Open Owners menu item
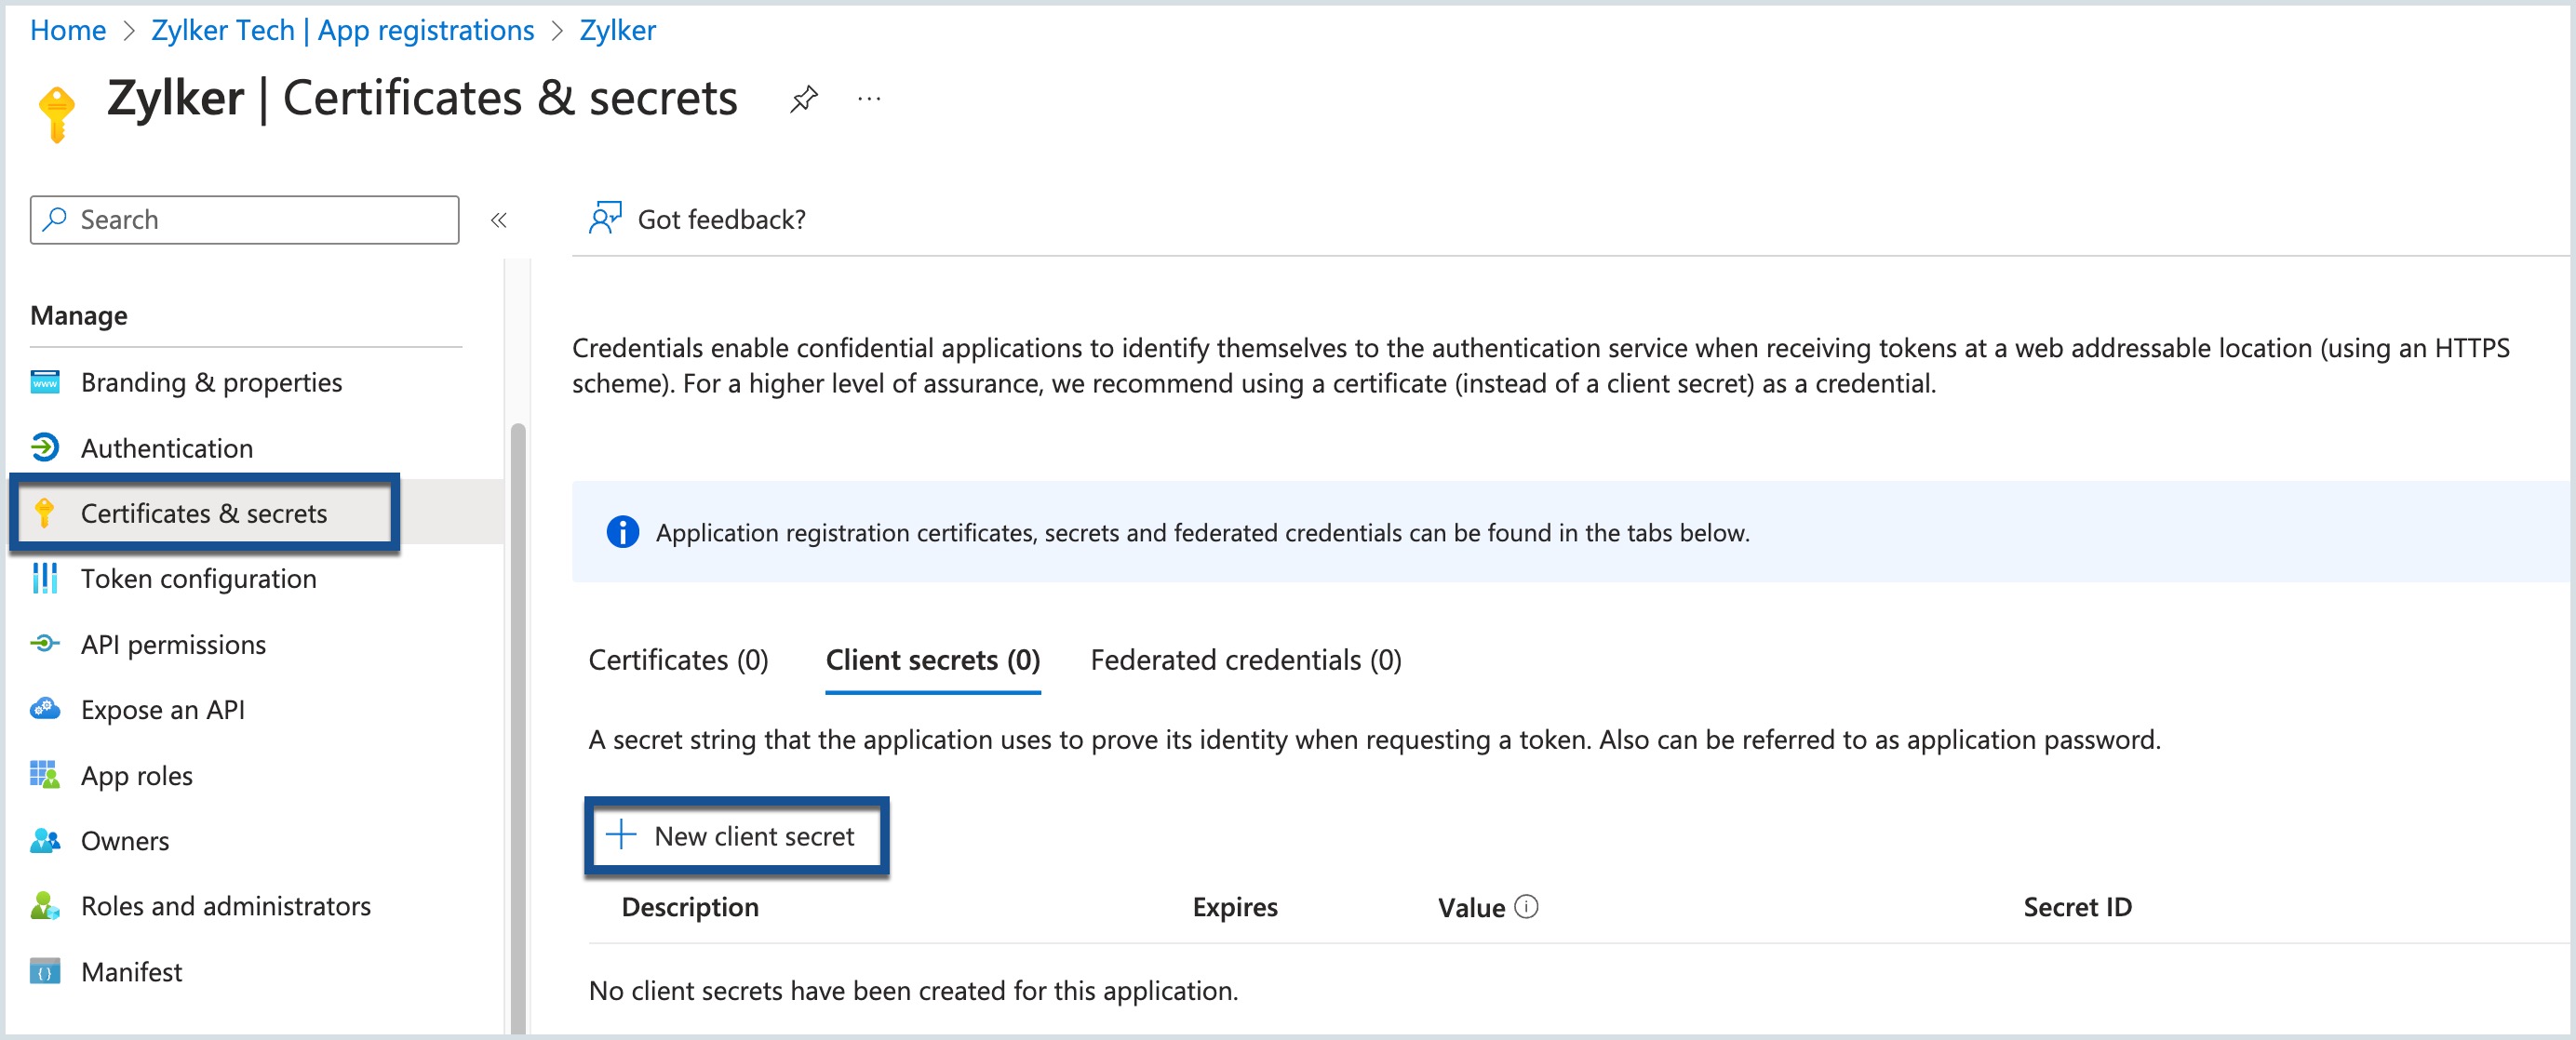Viewport: 2576px width, 1040px height. pyautogui.click(x=124, y=840)
